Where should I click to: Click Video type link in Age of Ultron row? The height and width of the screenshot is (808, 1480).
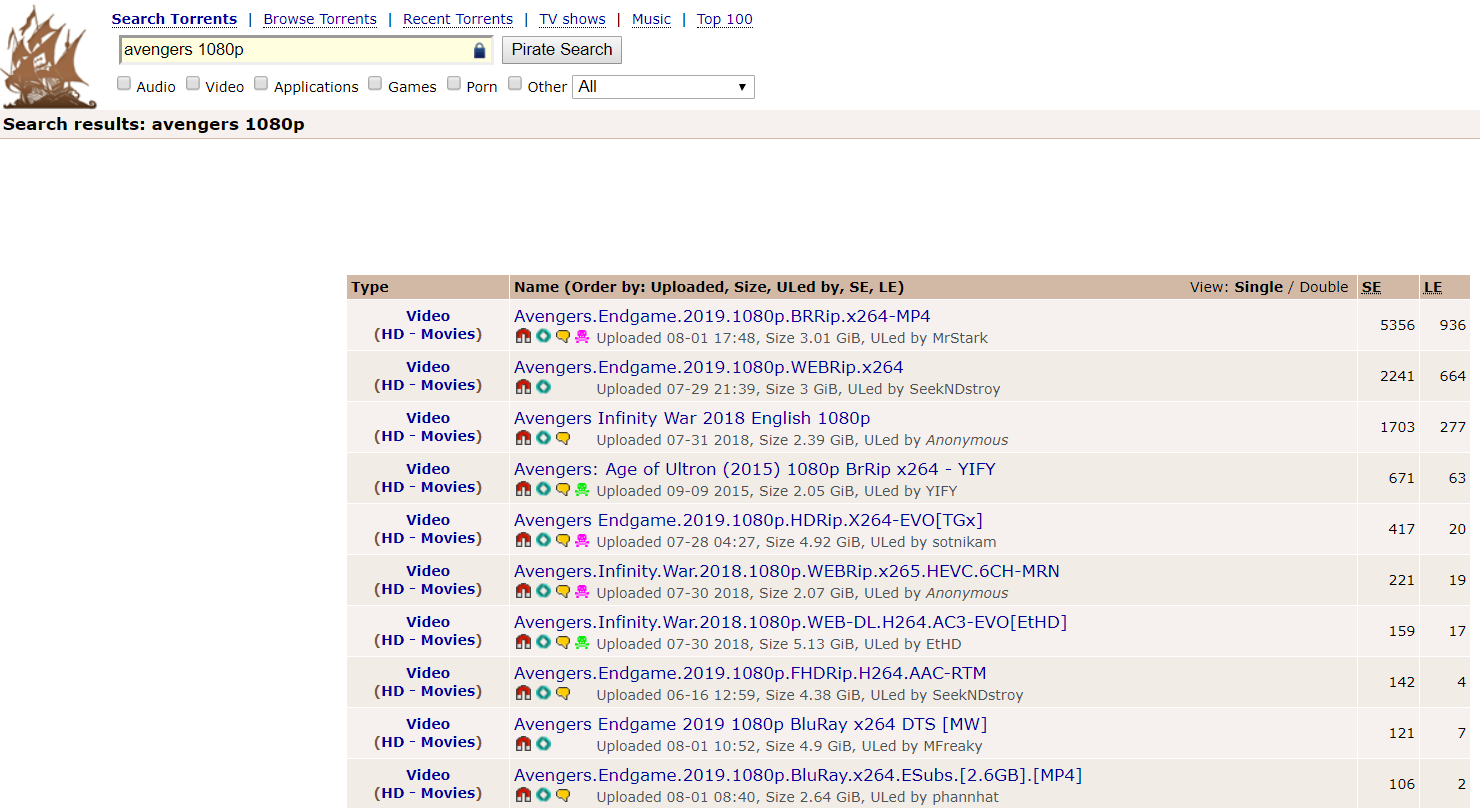coord(428,469)
